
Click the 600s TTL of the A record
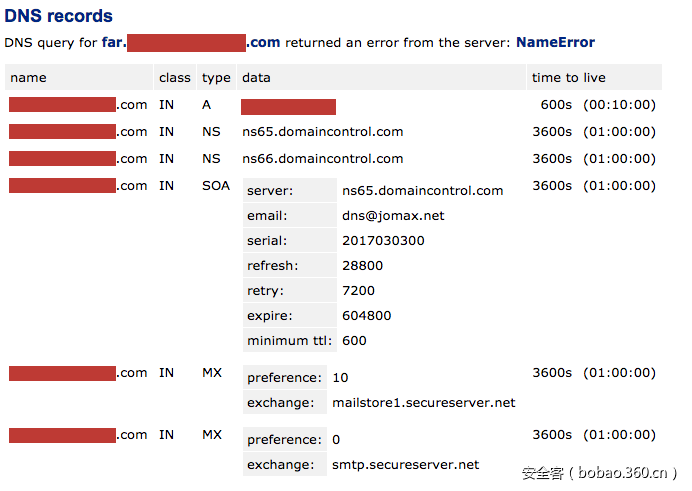(555, 105)
